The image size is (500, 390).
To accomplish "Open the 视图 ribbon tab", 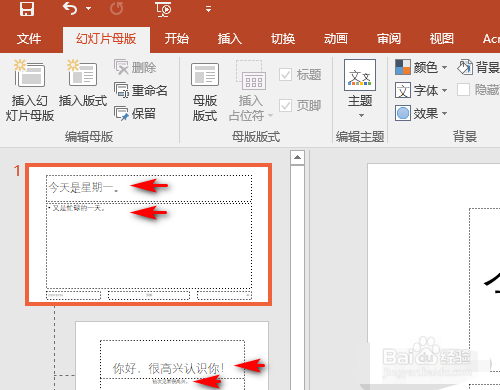I will click(x=442, y=39).
